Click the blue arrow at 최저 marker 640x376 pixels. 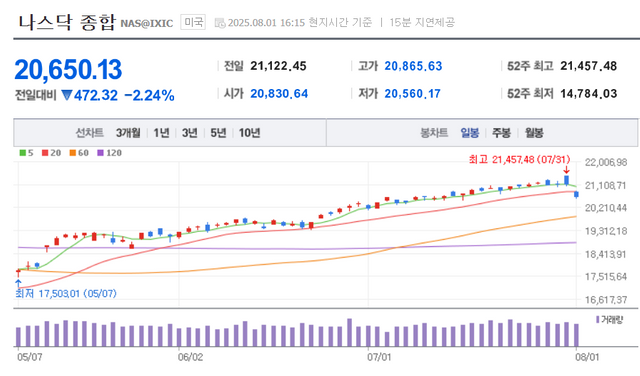[x=18, y=283]
